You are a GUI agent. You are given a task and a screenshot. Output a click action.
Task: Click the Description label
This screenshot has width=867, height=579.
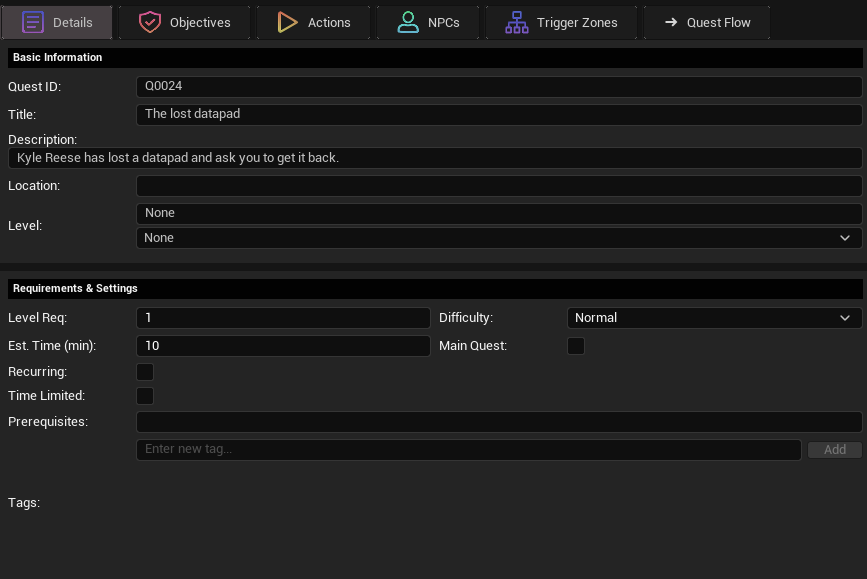click(43, 140)
